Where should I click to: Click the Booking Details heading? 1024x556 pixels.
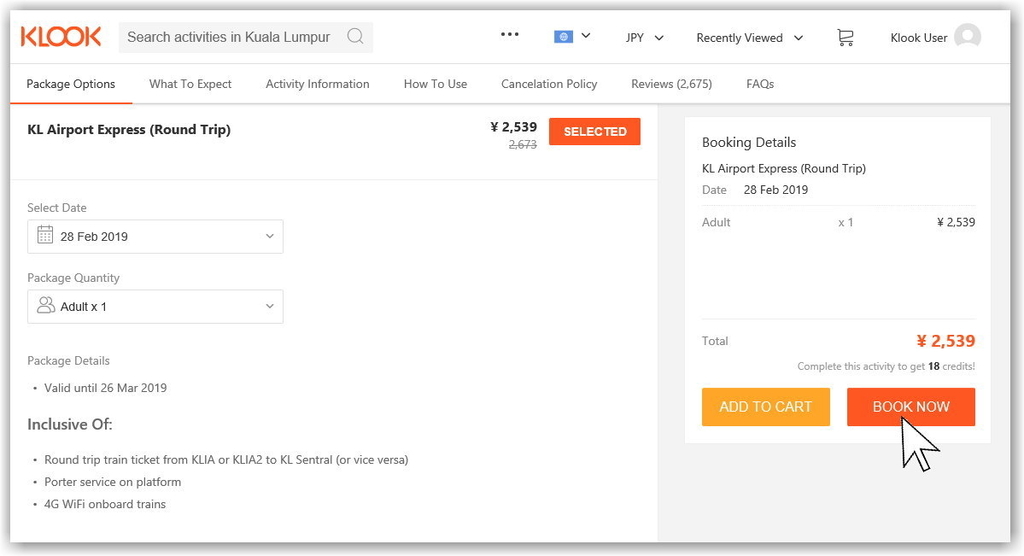click(x=748, y=142)
